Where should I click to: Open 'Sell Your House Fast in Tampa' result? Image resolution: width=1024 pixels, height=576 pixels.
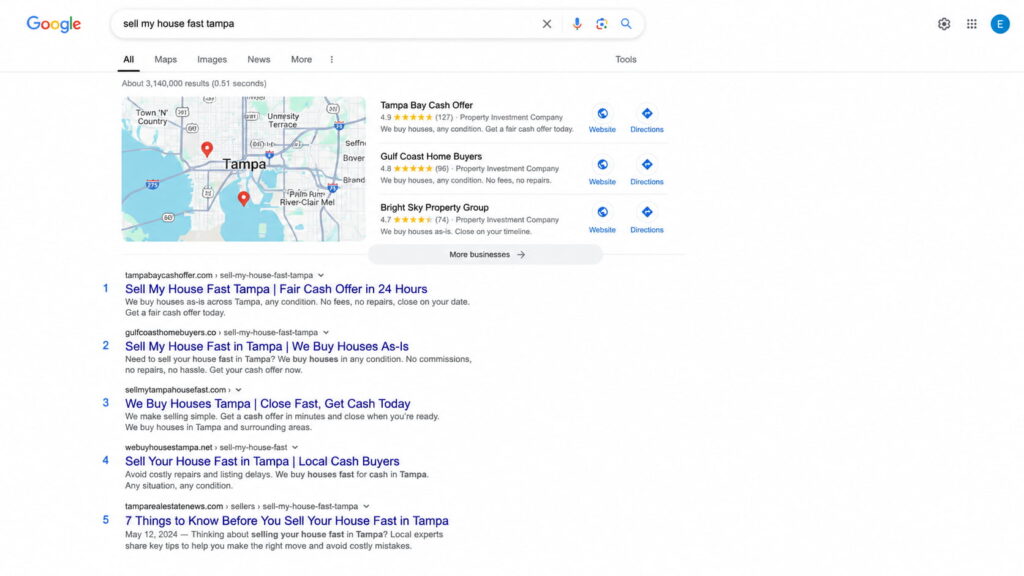click(262, 461)
